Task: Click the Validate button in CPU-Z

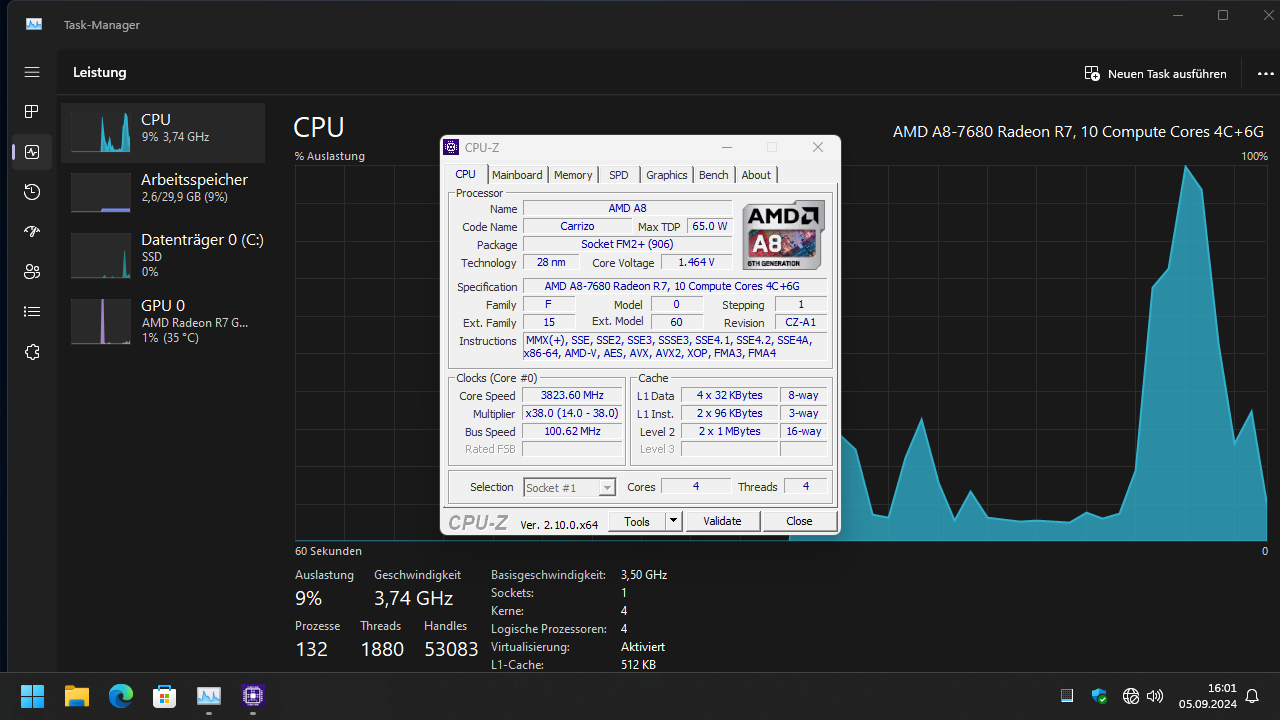Action: [722, 520]
